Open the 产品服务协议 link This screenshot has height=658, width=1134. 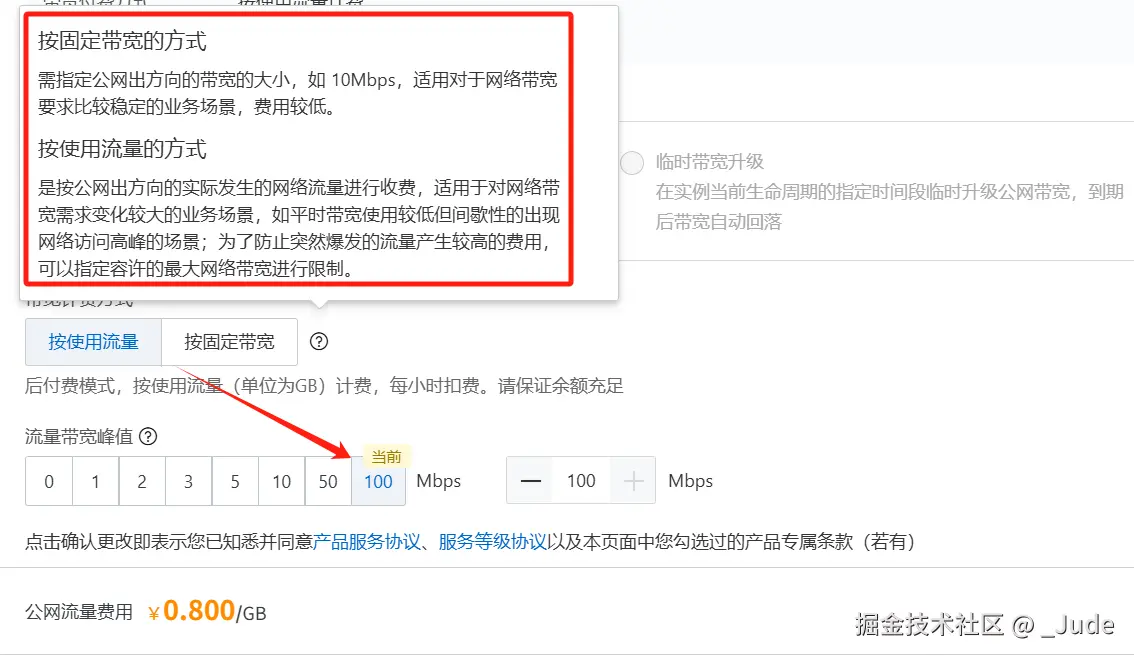(x=367, y=542)
